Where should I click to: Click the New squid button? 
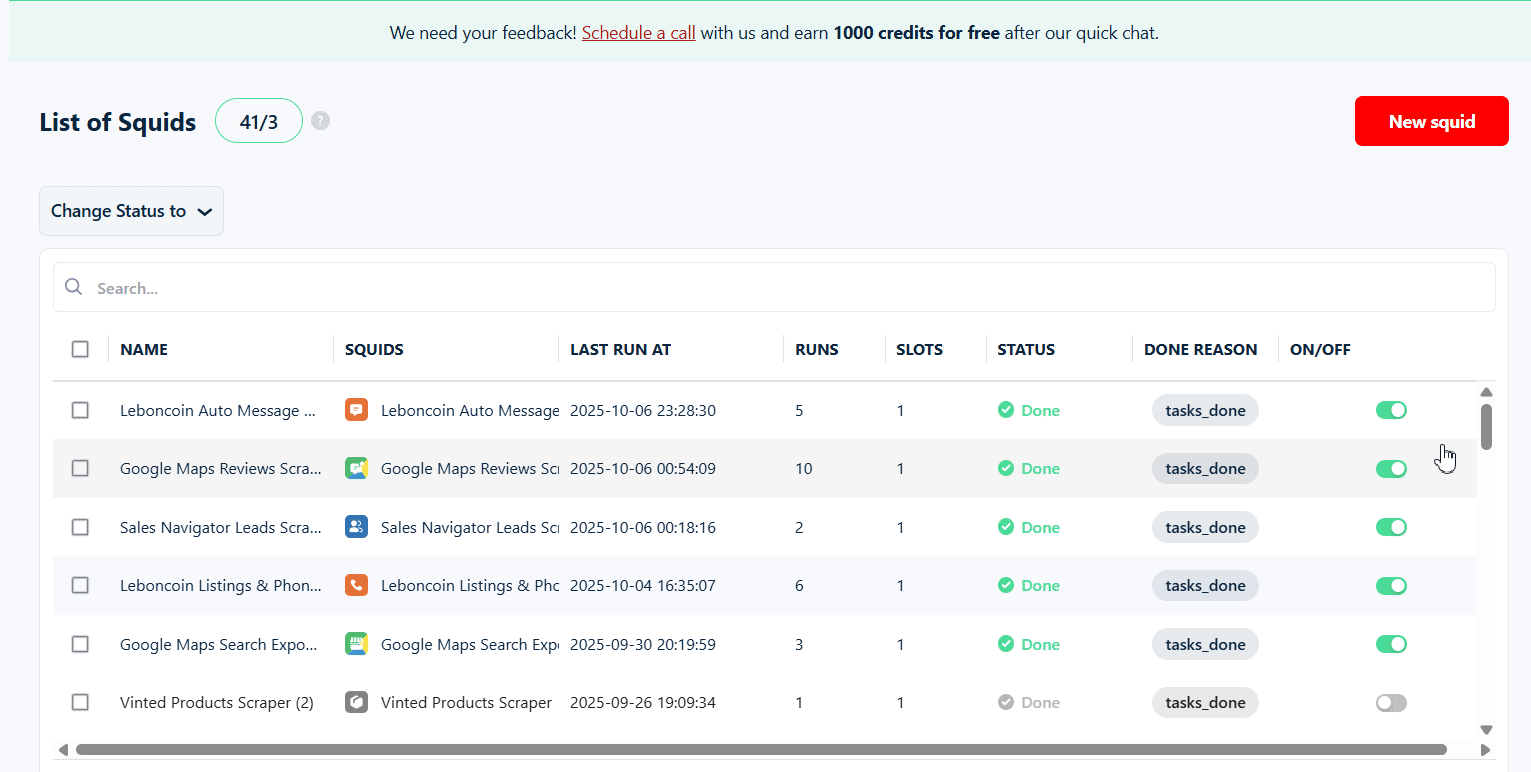(x=1431, y=121)
